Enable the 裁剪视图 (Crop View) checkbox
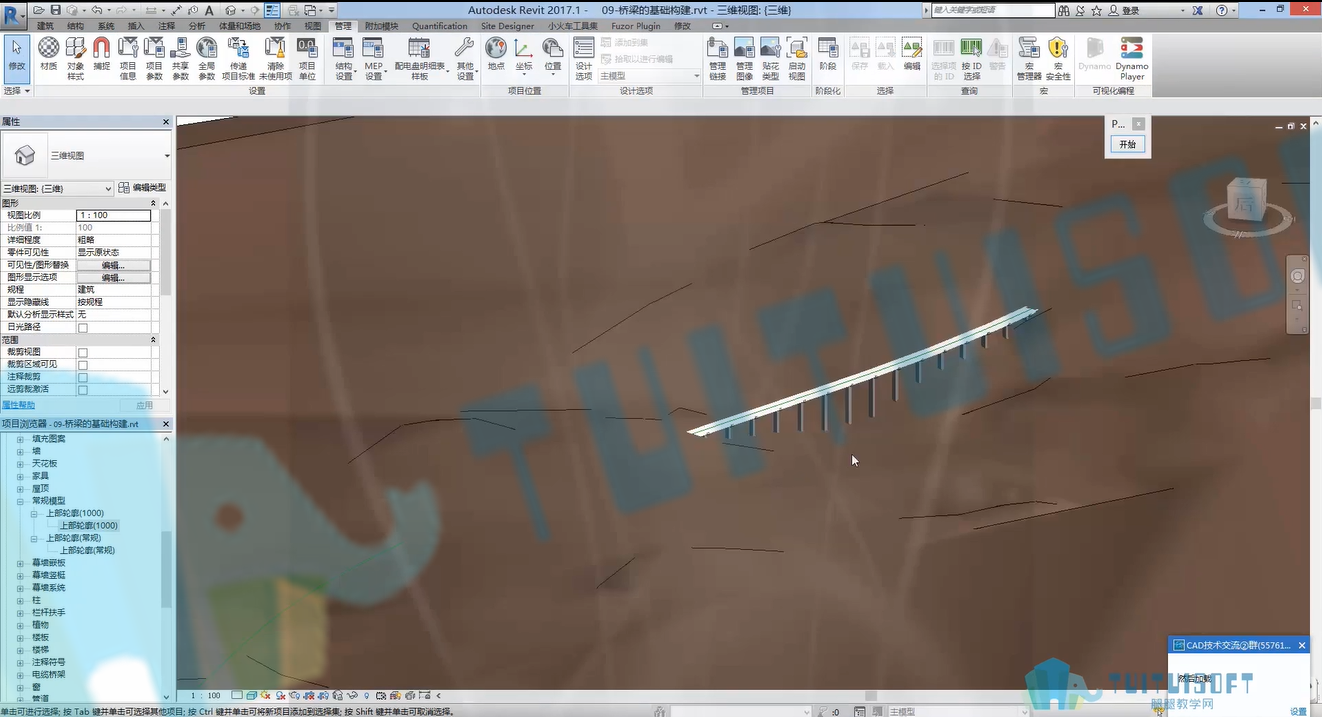The height and width of the screenshot is (717, 1322). point(83,353)
